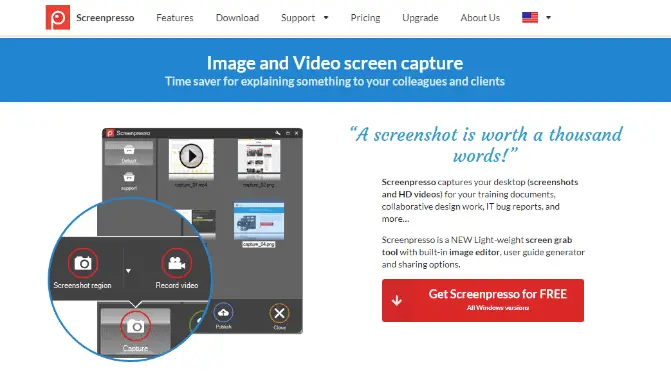Go to the Download page

238,18
